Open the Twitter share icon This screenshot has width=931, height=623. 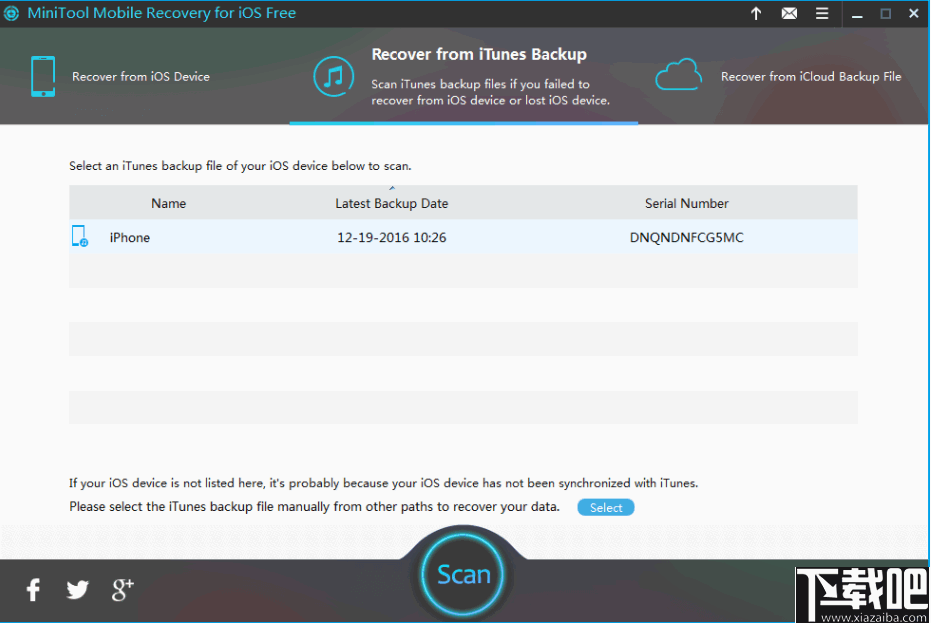[77, 590]
